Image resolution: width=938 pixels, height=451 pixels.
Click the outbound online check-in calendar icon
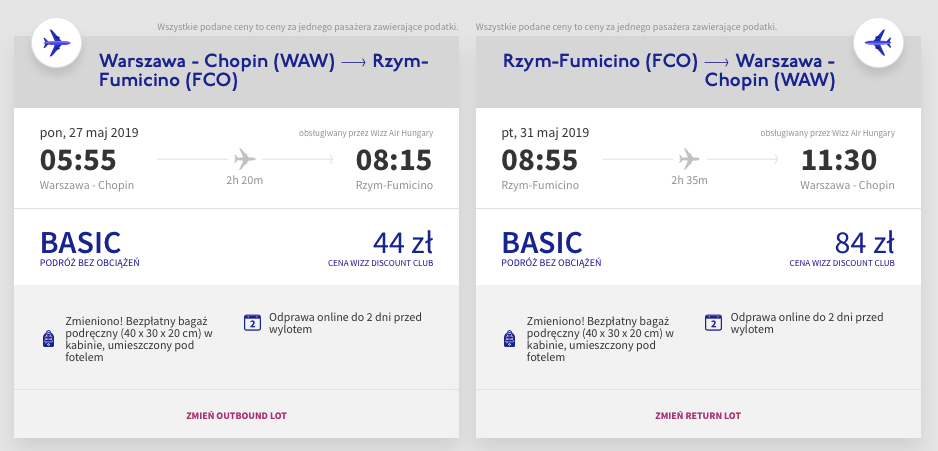pyautogui.click(x=253, y=322)
